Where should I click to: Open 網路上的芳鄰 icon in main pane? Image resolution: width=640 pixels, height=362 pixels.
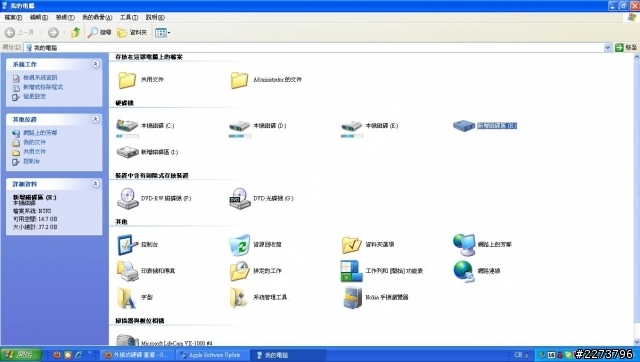click(464, 244)
